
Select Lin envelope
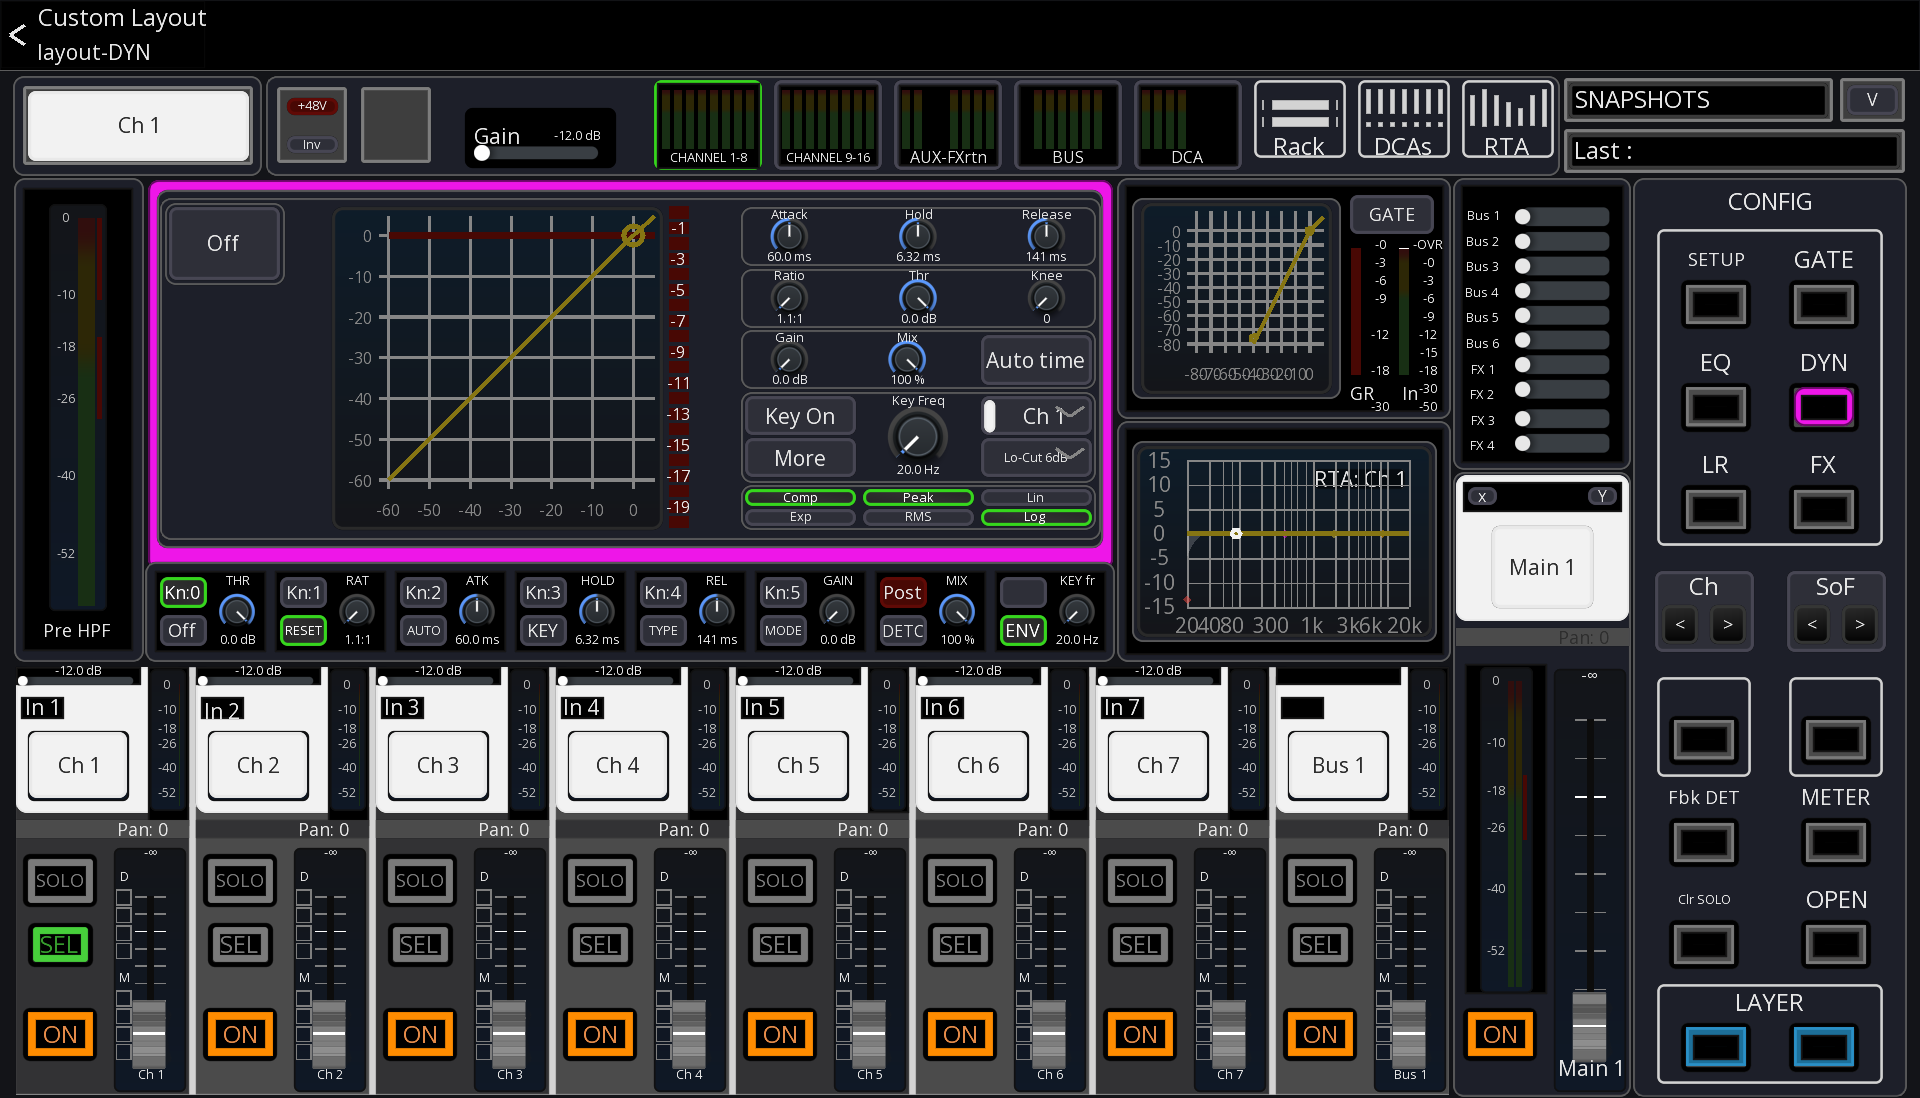(1035, 497)
